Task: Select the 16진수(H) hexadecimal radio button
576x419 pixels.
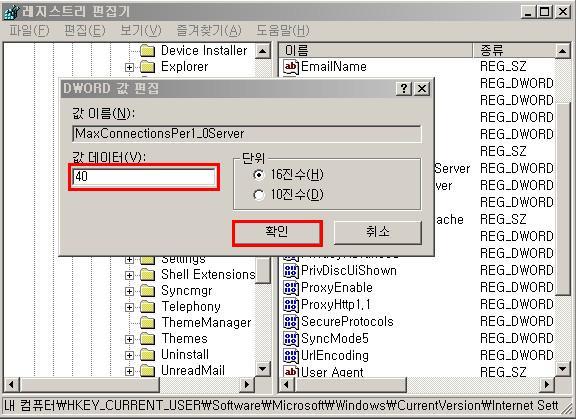Action: point(259,175)
